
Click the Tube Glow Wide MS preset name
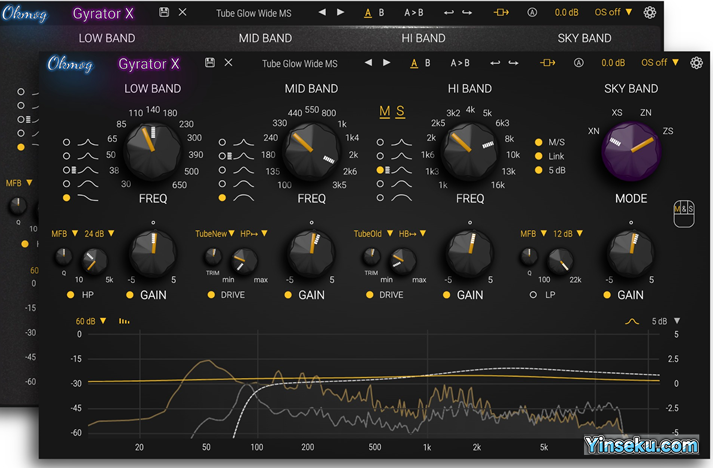pos(299,63)
